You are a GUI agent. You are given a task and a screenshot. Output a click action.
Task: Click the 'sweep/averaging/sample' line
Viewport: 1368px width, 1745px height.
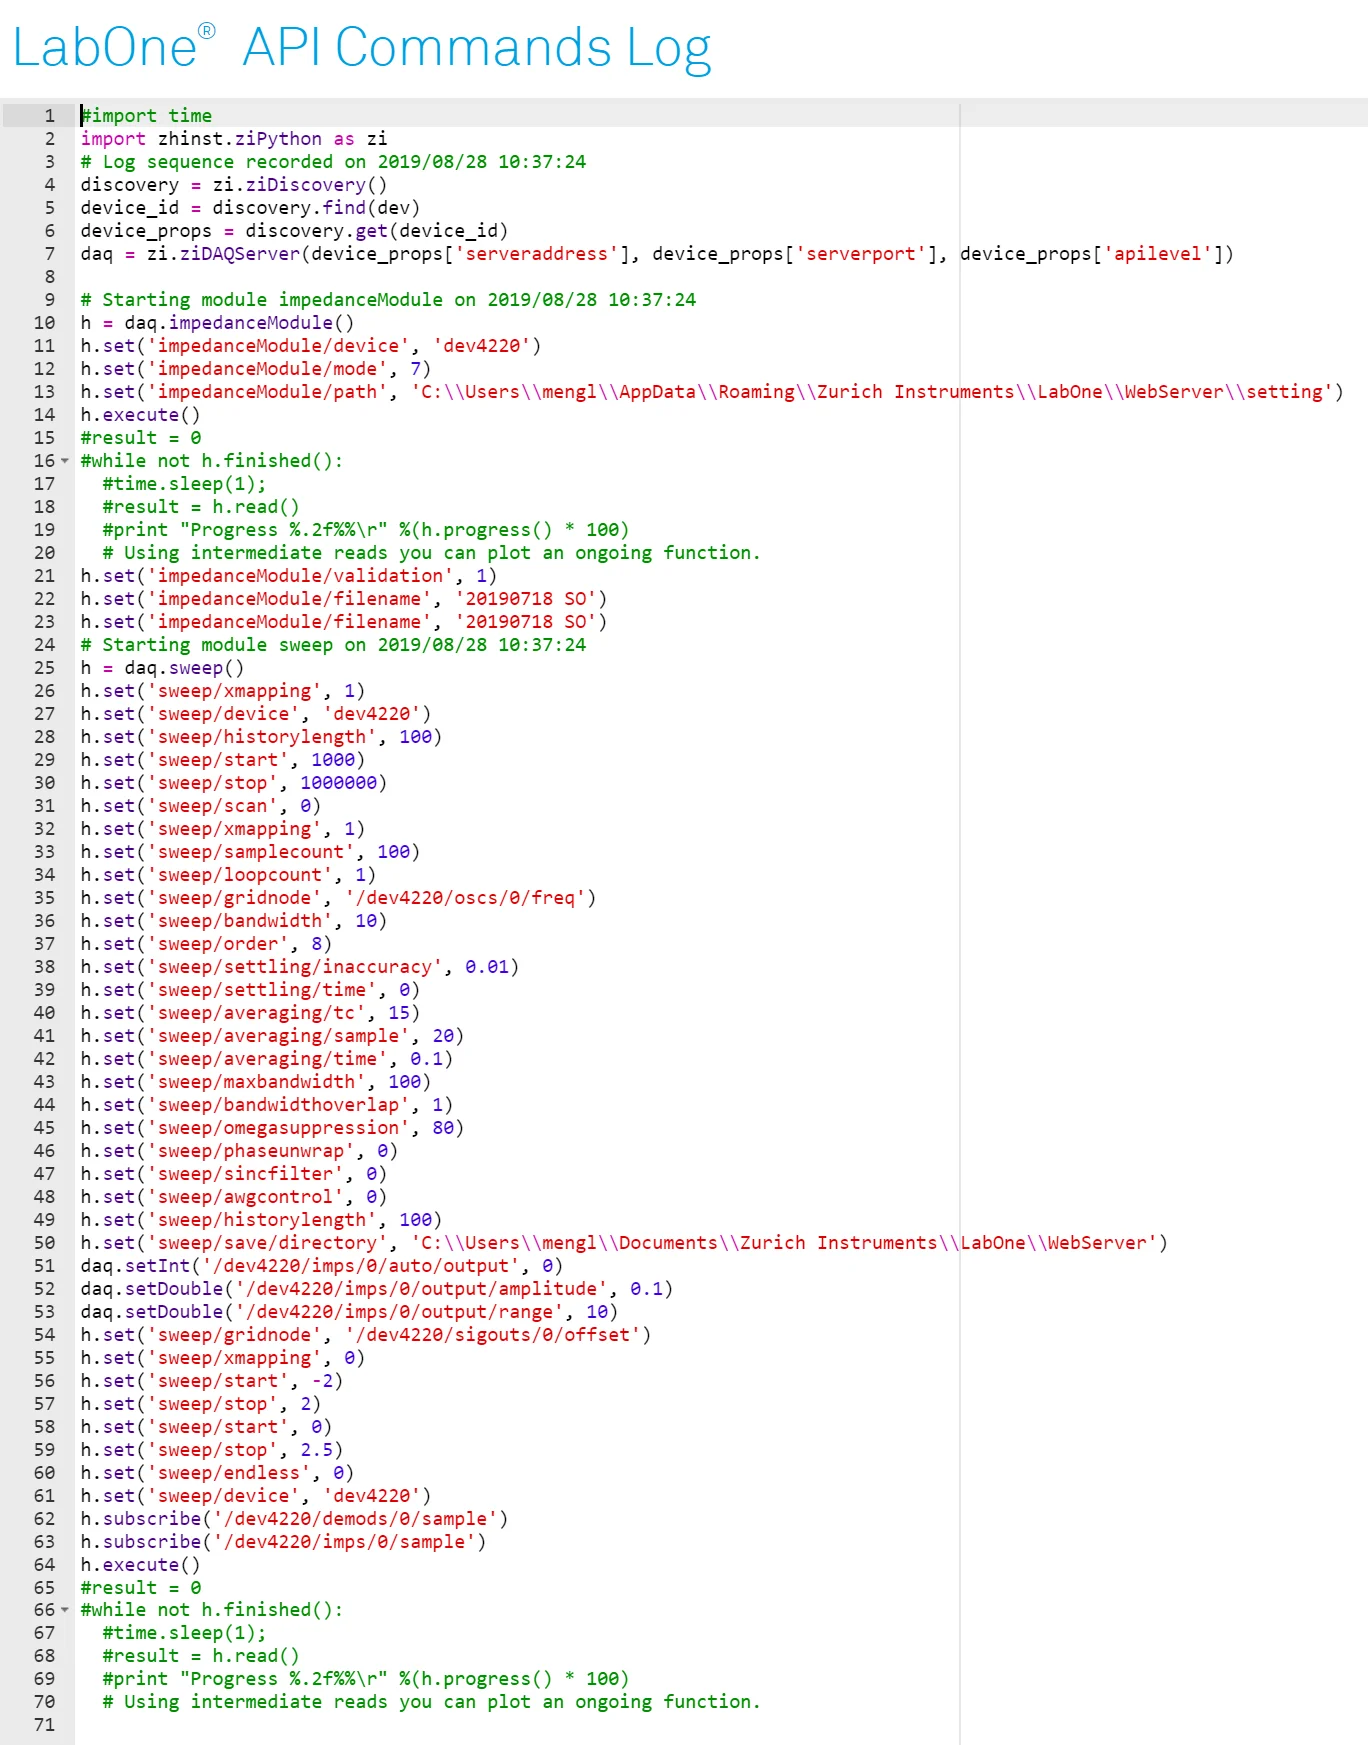pyautogui.click(x=272, y=1036)
